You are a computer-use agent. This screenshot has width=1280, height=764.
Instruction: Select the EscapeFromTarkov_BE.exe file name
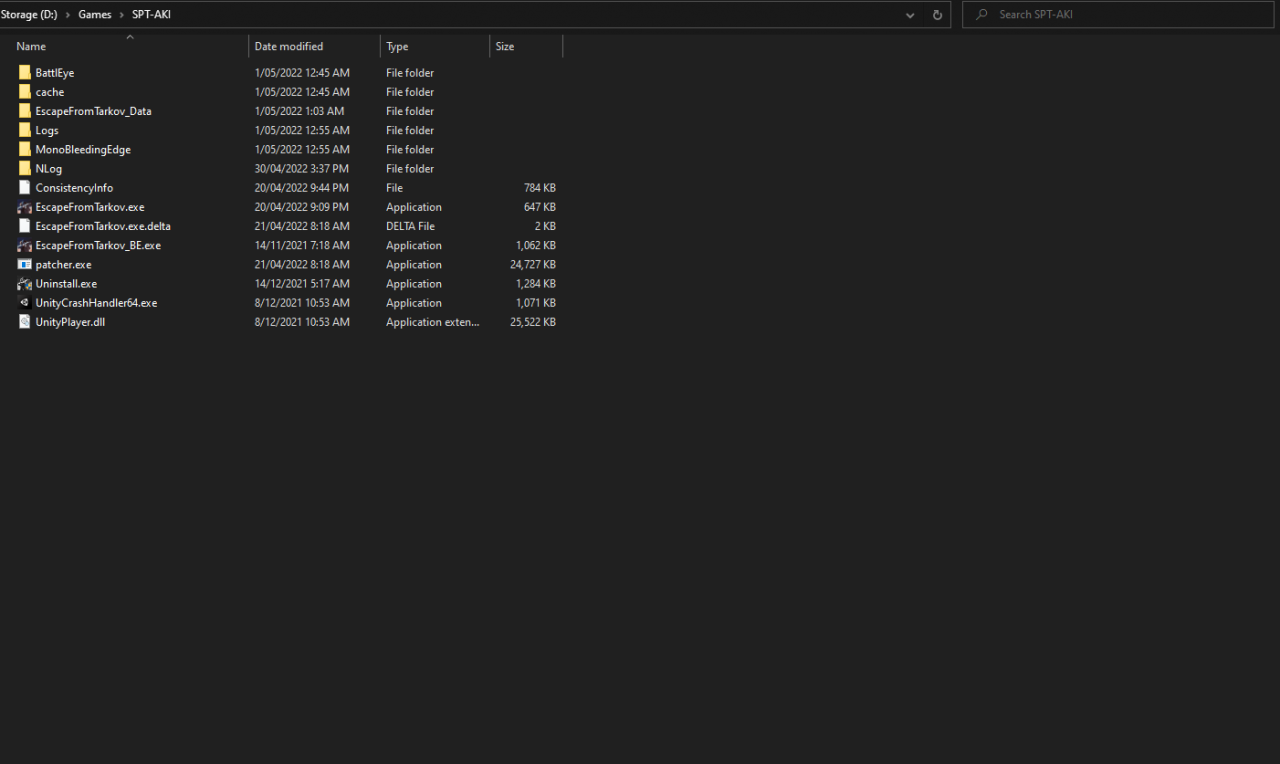98,245
